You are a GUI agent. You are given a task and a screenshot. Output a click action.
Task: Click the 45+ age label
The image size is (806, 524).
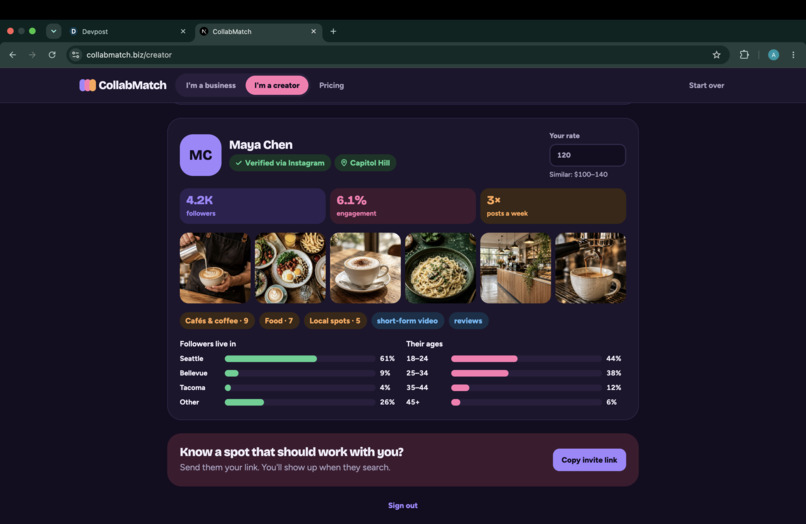tap(413, 402)
